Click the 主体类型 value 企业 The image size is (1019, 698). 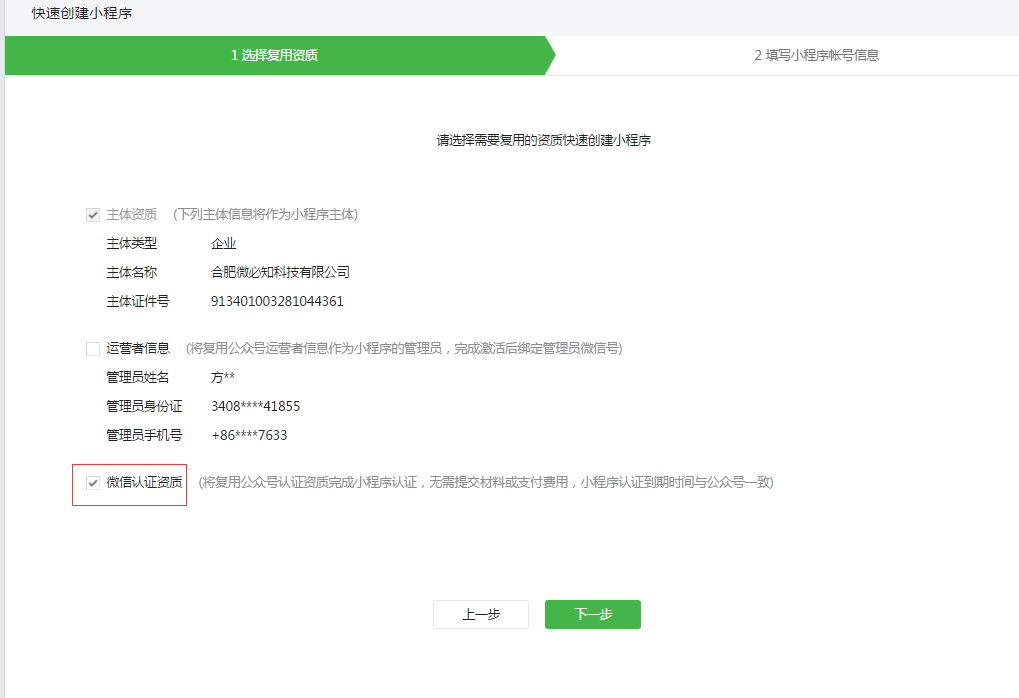tap(223, 243)
